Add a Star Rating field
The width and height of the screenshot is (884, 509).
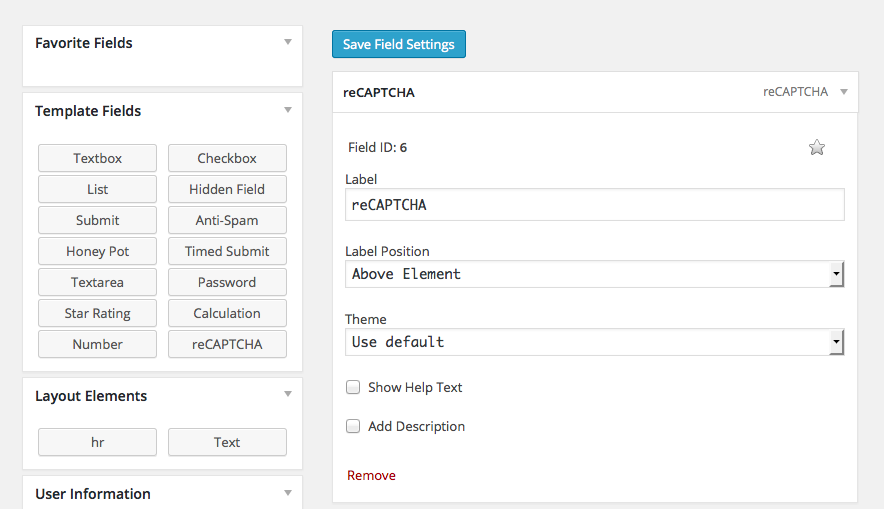point(97,313)
